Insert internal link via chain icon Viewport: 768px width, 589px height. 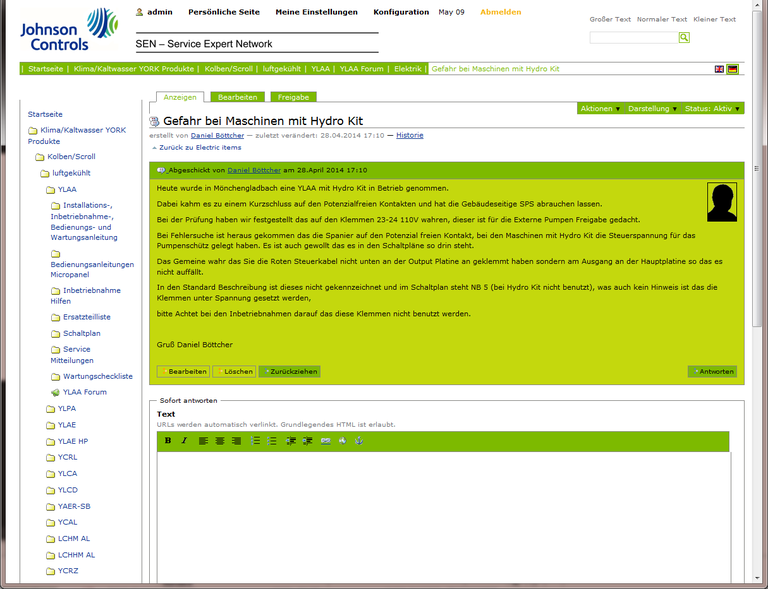pyautogui.click(x=326, y=441)
